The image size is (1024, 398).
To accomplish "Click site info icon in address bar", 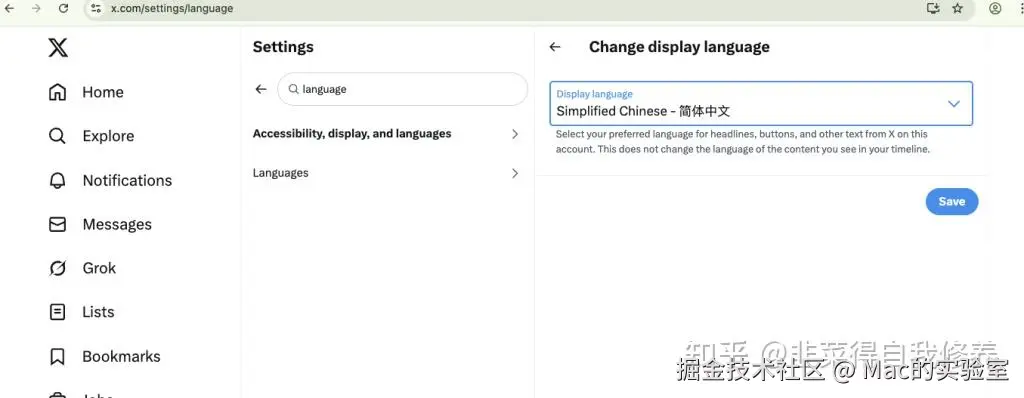I will [96, 8].
